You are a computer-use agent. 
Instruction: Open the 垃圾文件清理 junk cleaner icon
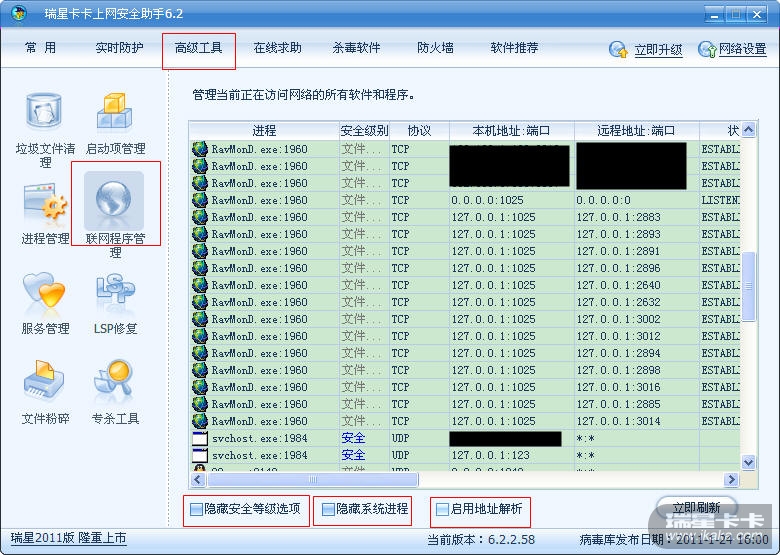44,110
